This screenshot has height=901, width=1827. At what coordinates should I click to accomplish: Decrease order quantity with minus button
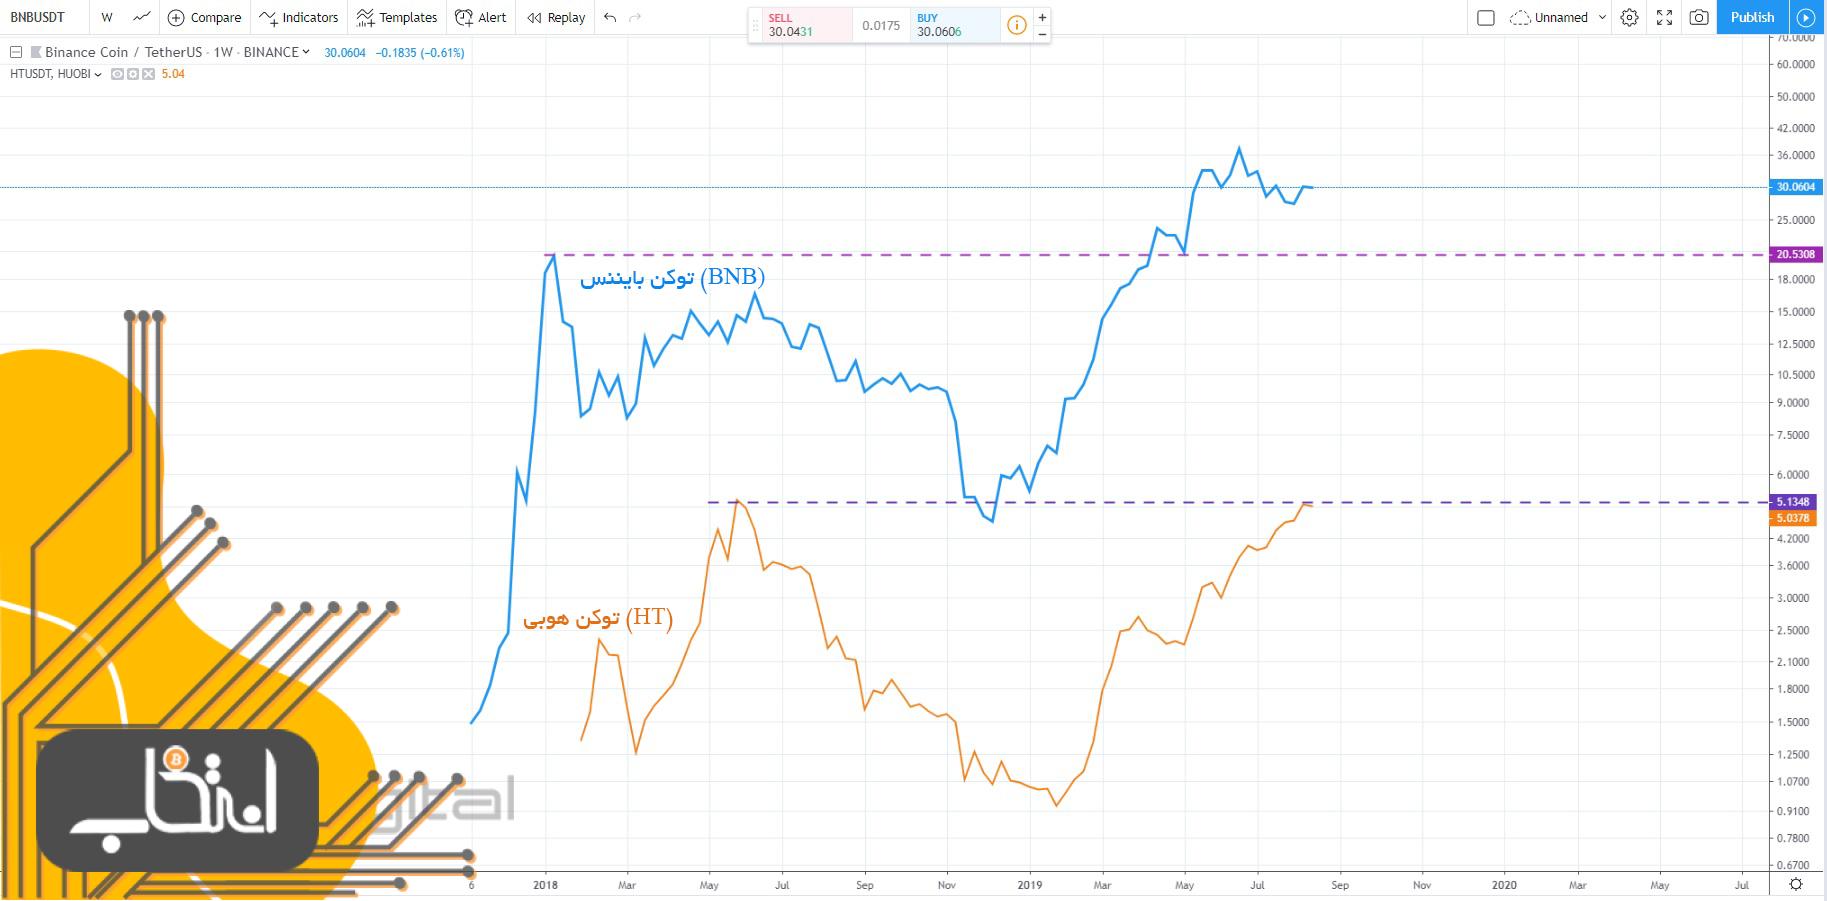click(1042, 33)
